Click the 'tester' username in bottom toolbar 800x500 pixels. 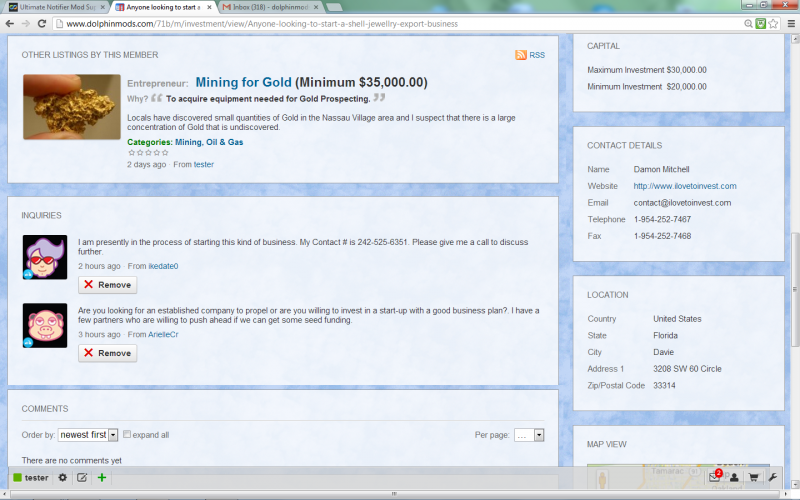(37, 478)
